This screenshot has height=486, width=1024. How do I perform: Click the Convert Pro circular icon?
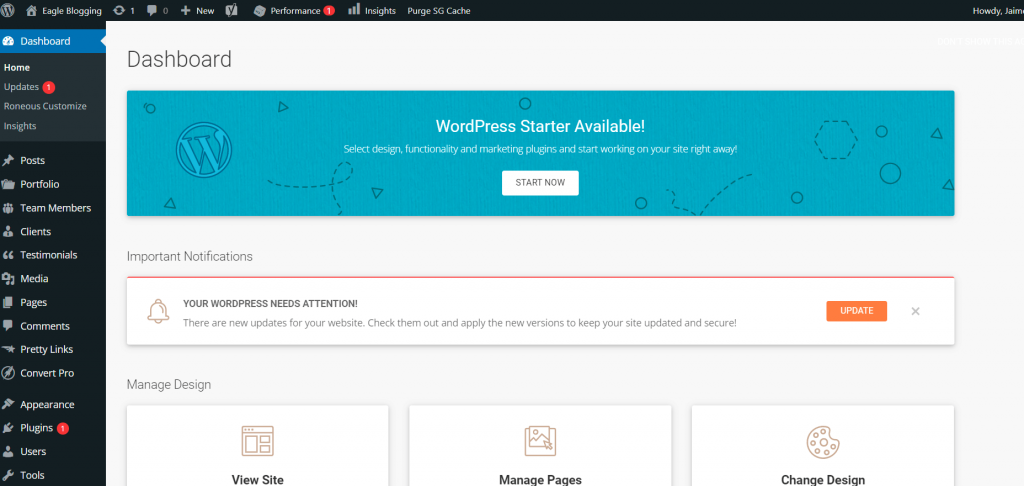pyautogui.click(x=8, y=373)
